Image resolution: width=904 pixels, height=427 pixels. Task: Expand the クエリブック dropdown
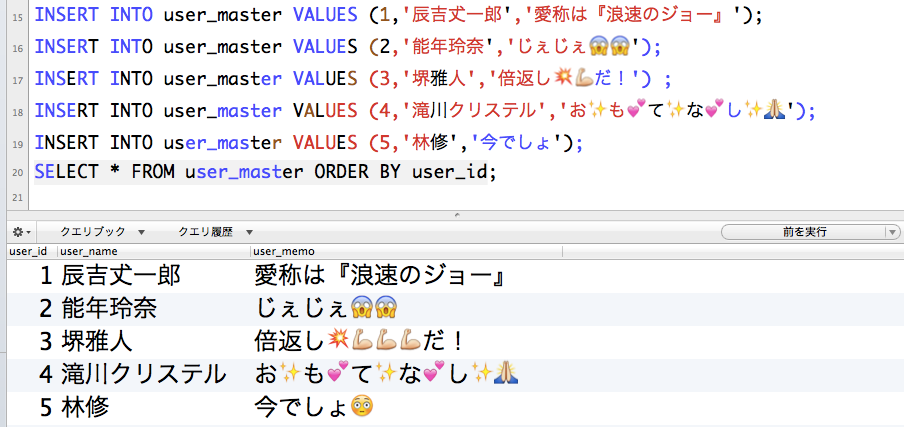(x=103, y=232)
